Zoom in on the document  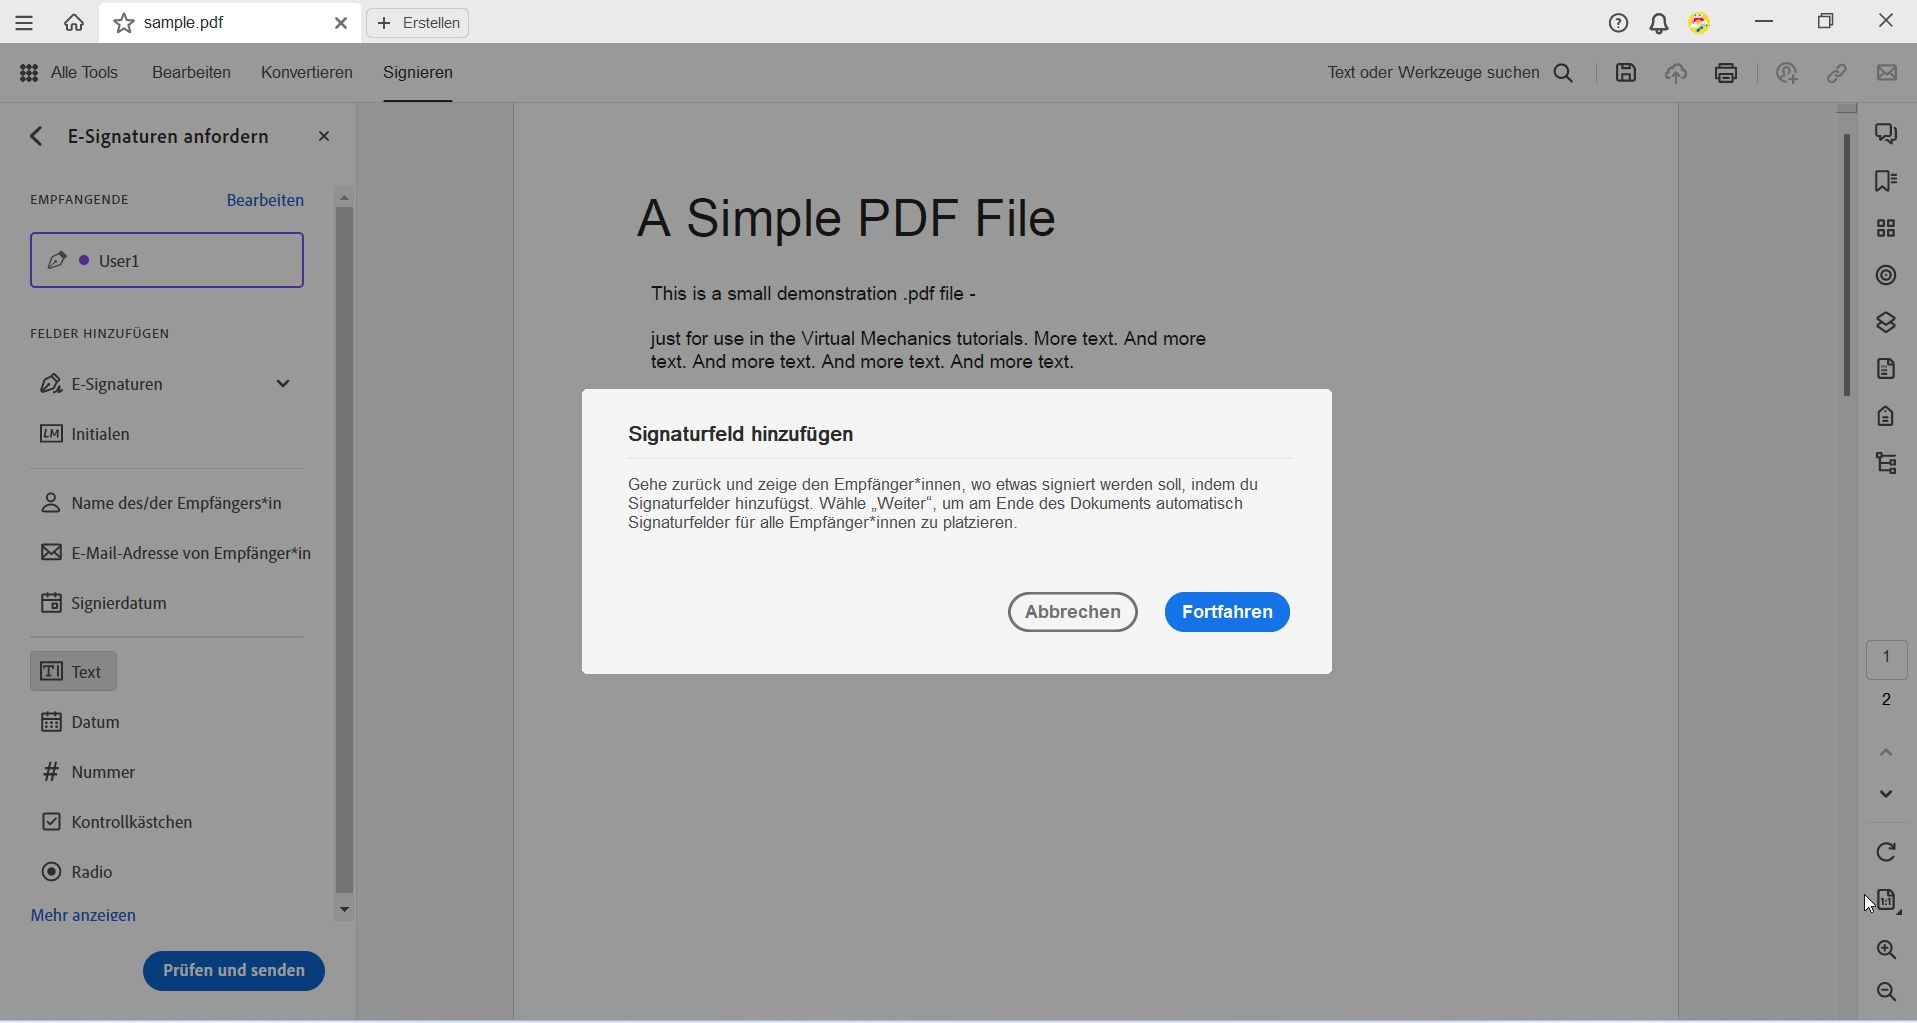tap(1886, 950)
